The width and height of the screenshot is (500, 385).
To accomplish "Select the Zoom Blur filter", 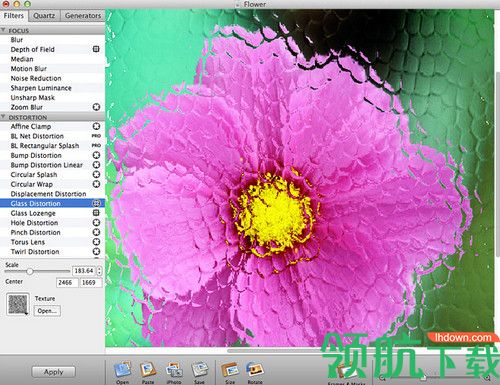I will tap(52, 107).
